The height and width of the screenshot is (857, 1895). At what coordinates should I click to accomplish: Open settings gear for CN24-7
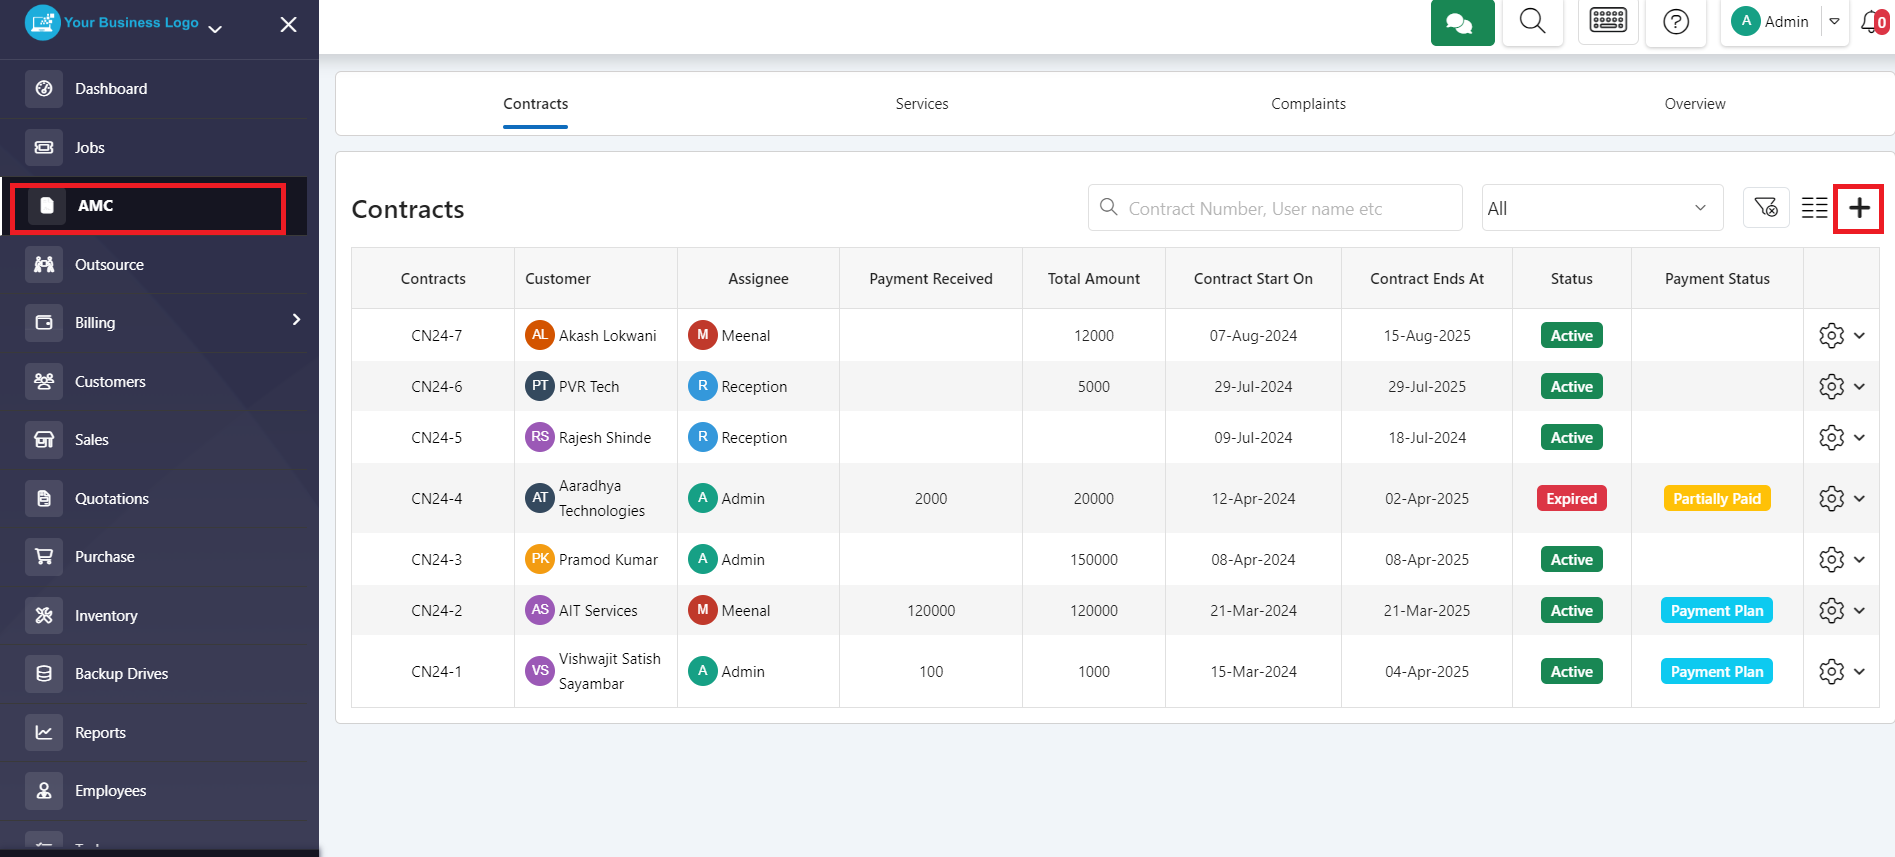(1831, 336)
